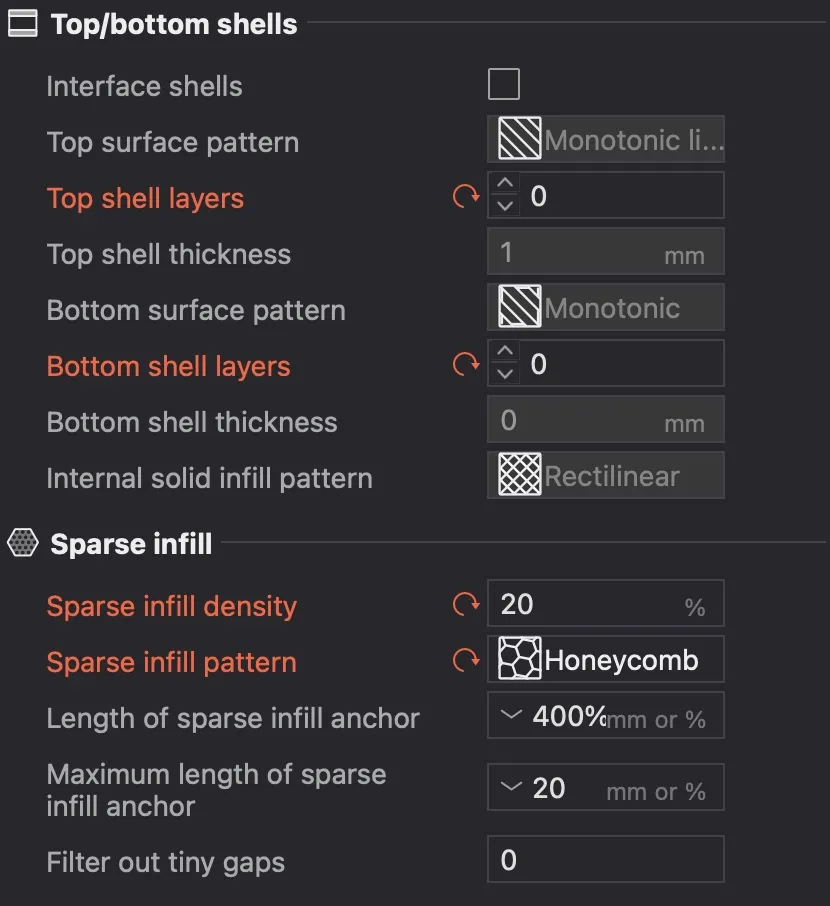Viewport: 830px width, 906px height.
Task: Click the Sparse infill hexagon section icon
Action: point(23,543)
